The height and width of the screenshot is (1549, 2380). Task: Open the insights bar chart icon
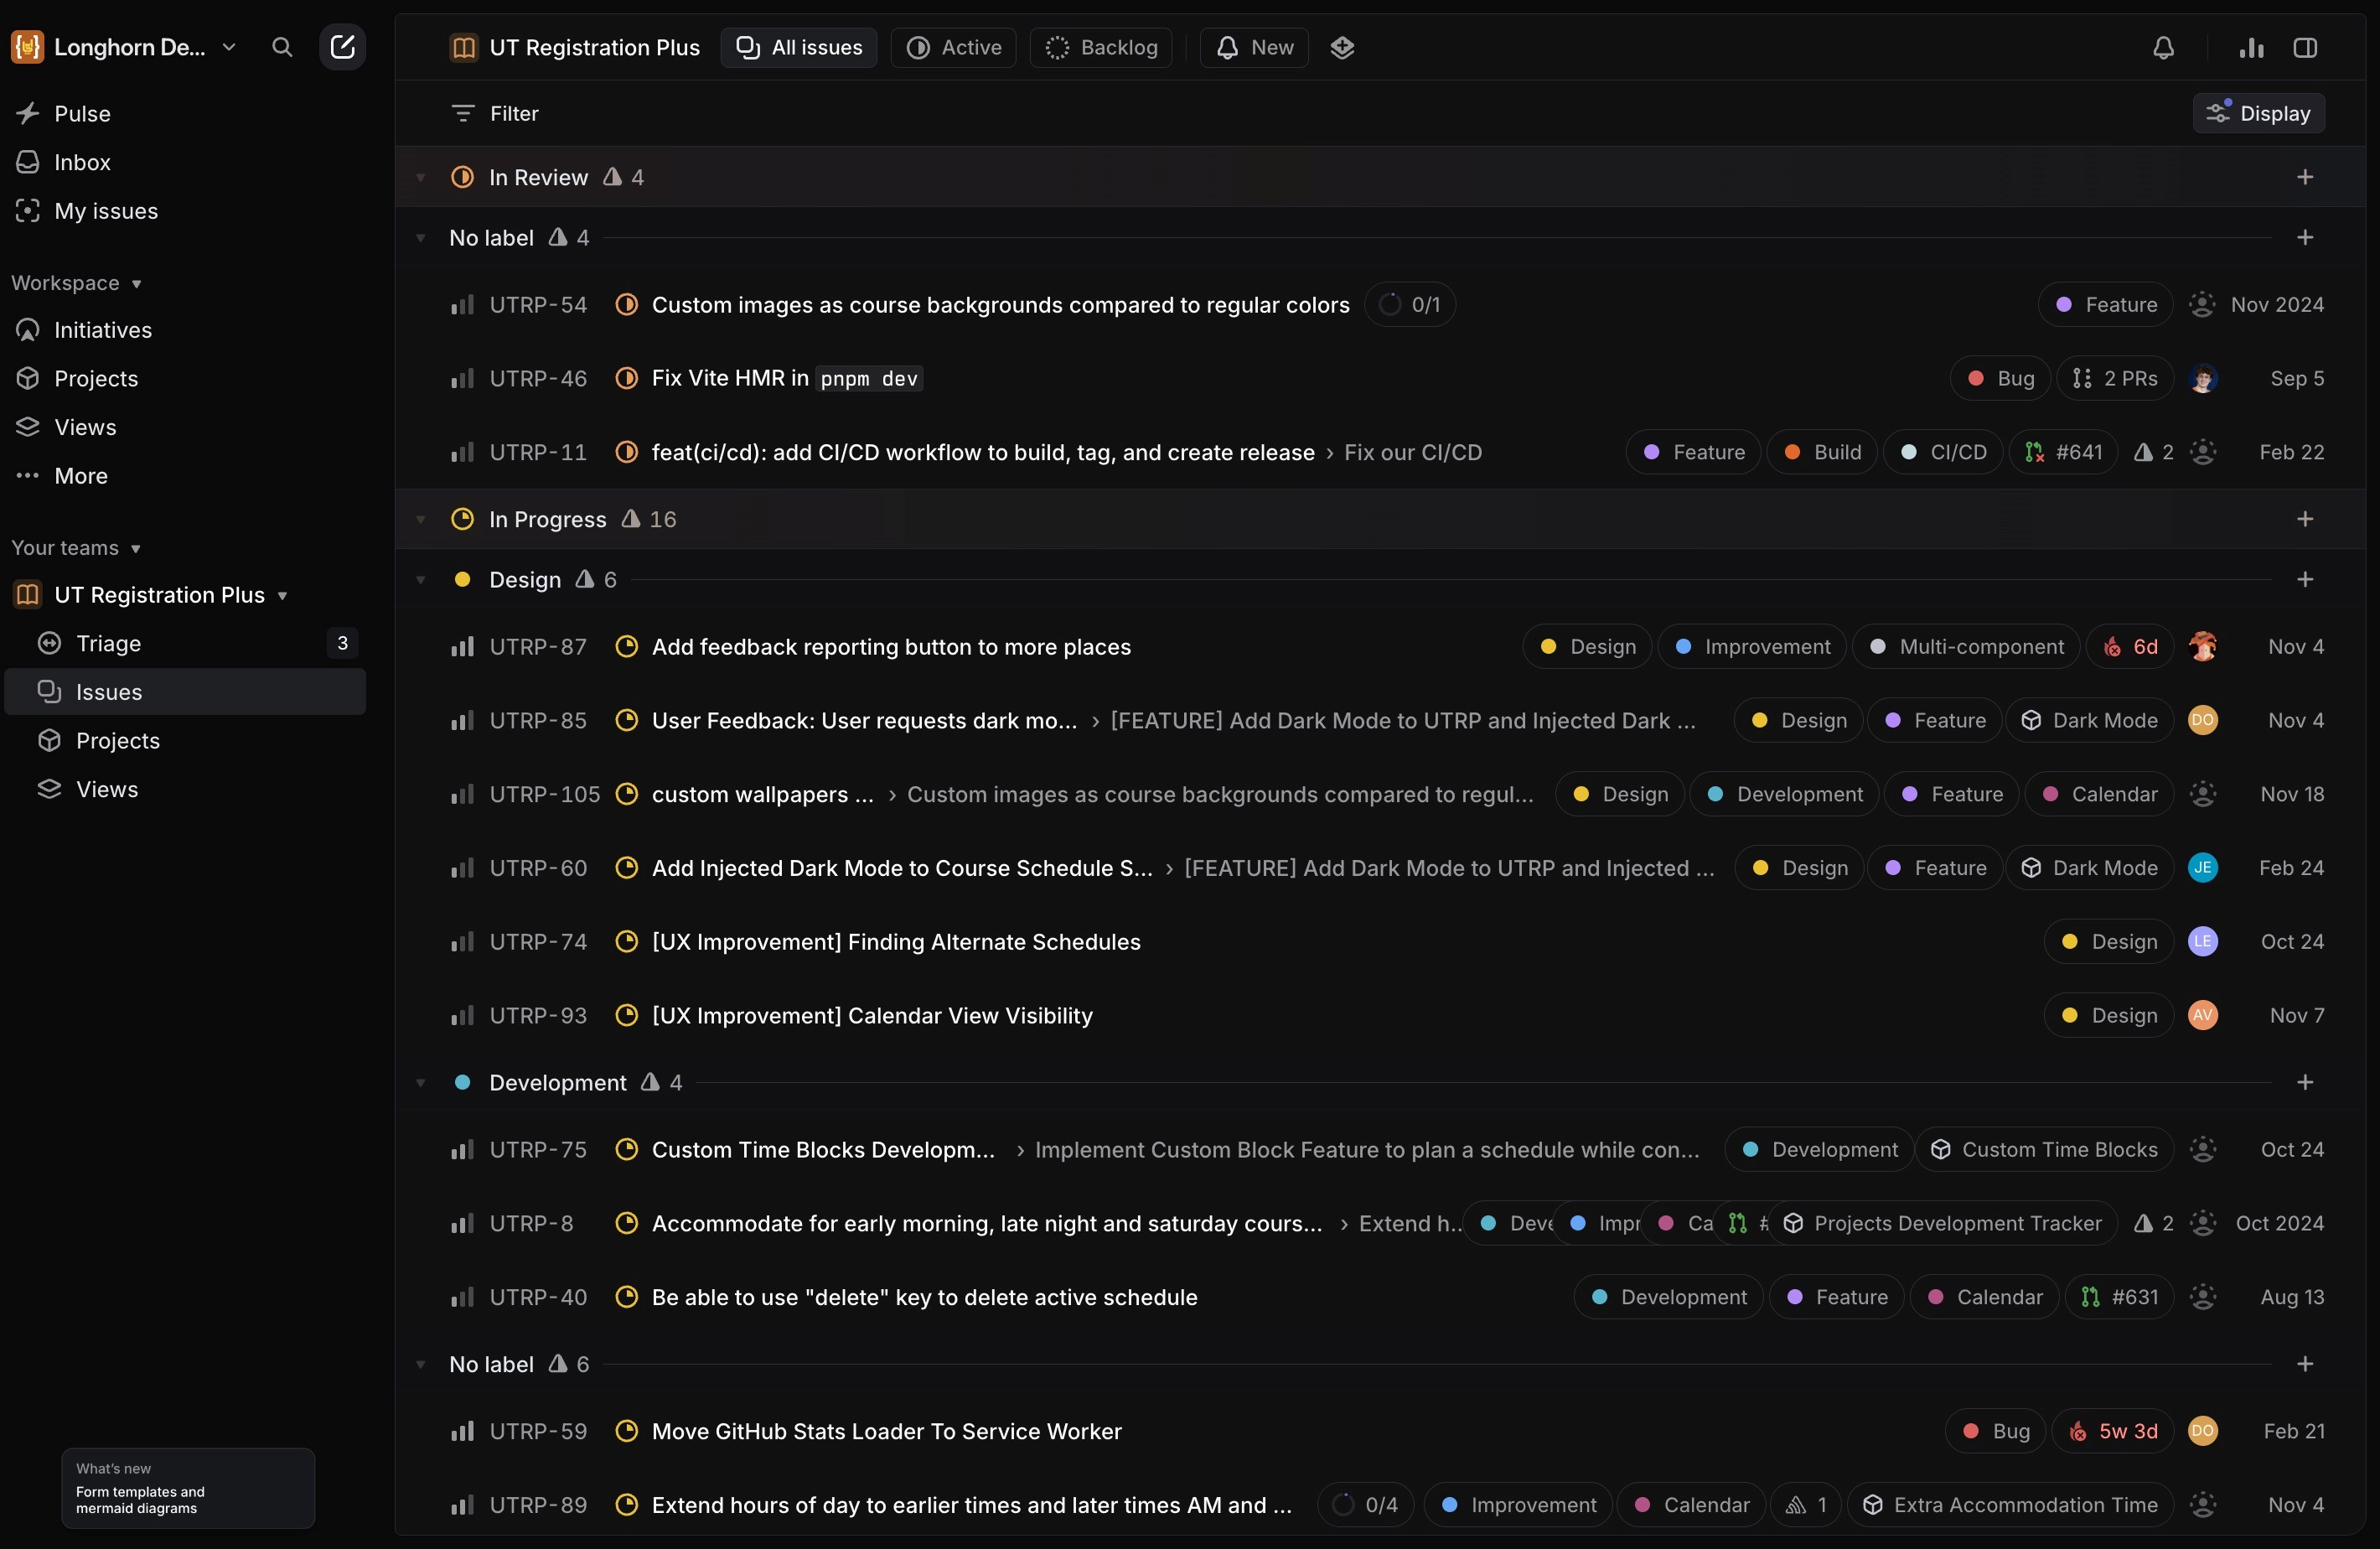click(2251, 47)
